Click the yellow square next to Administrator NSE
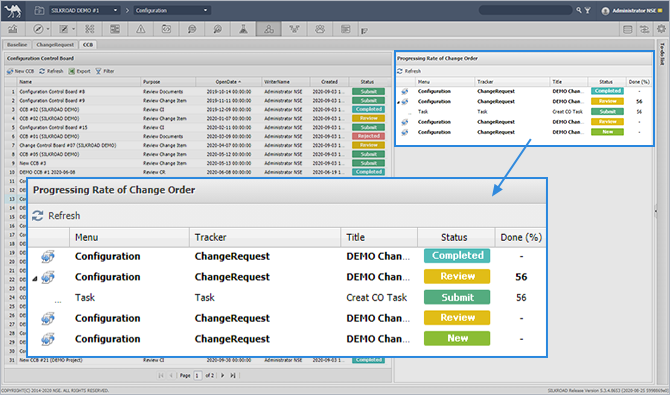This screenshot has width=670, height=395. coord(661,11)
